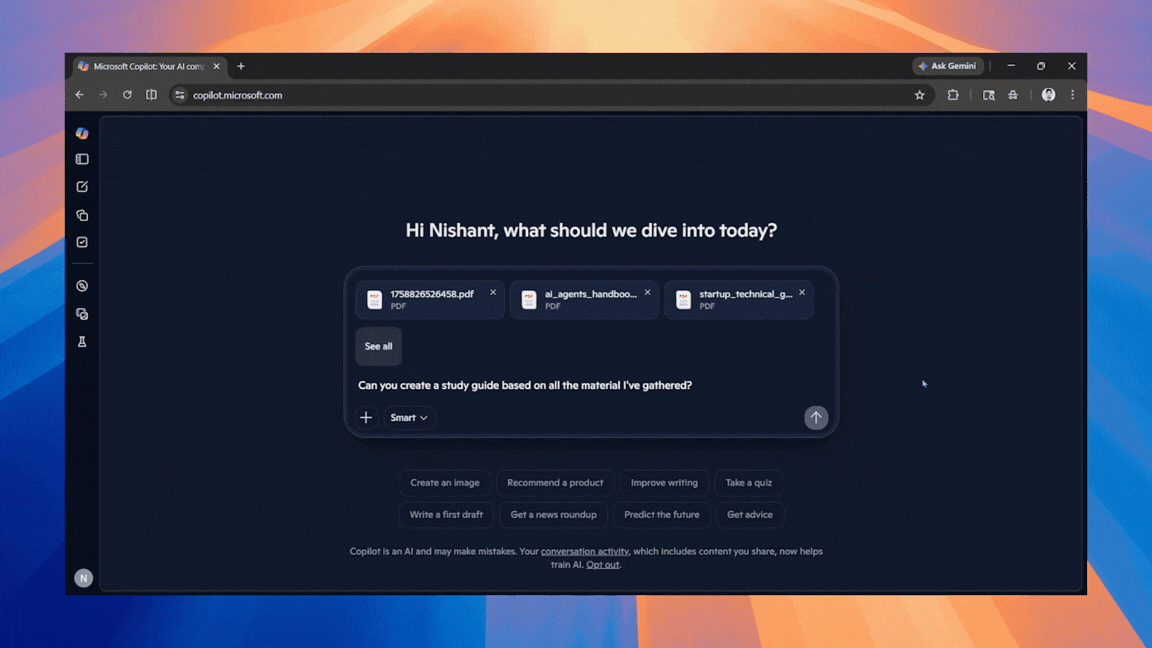This screenshot has width=1152, height=648.
Task: Open the N profile avatar
Action: click(84, 578)
